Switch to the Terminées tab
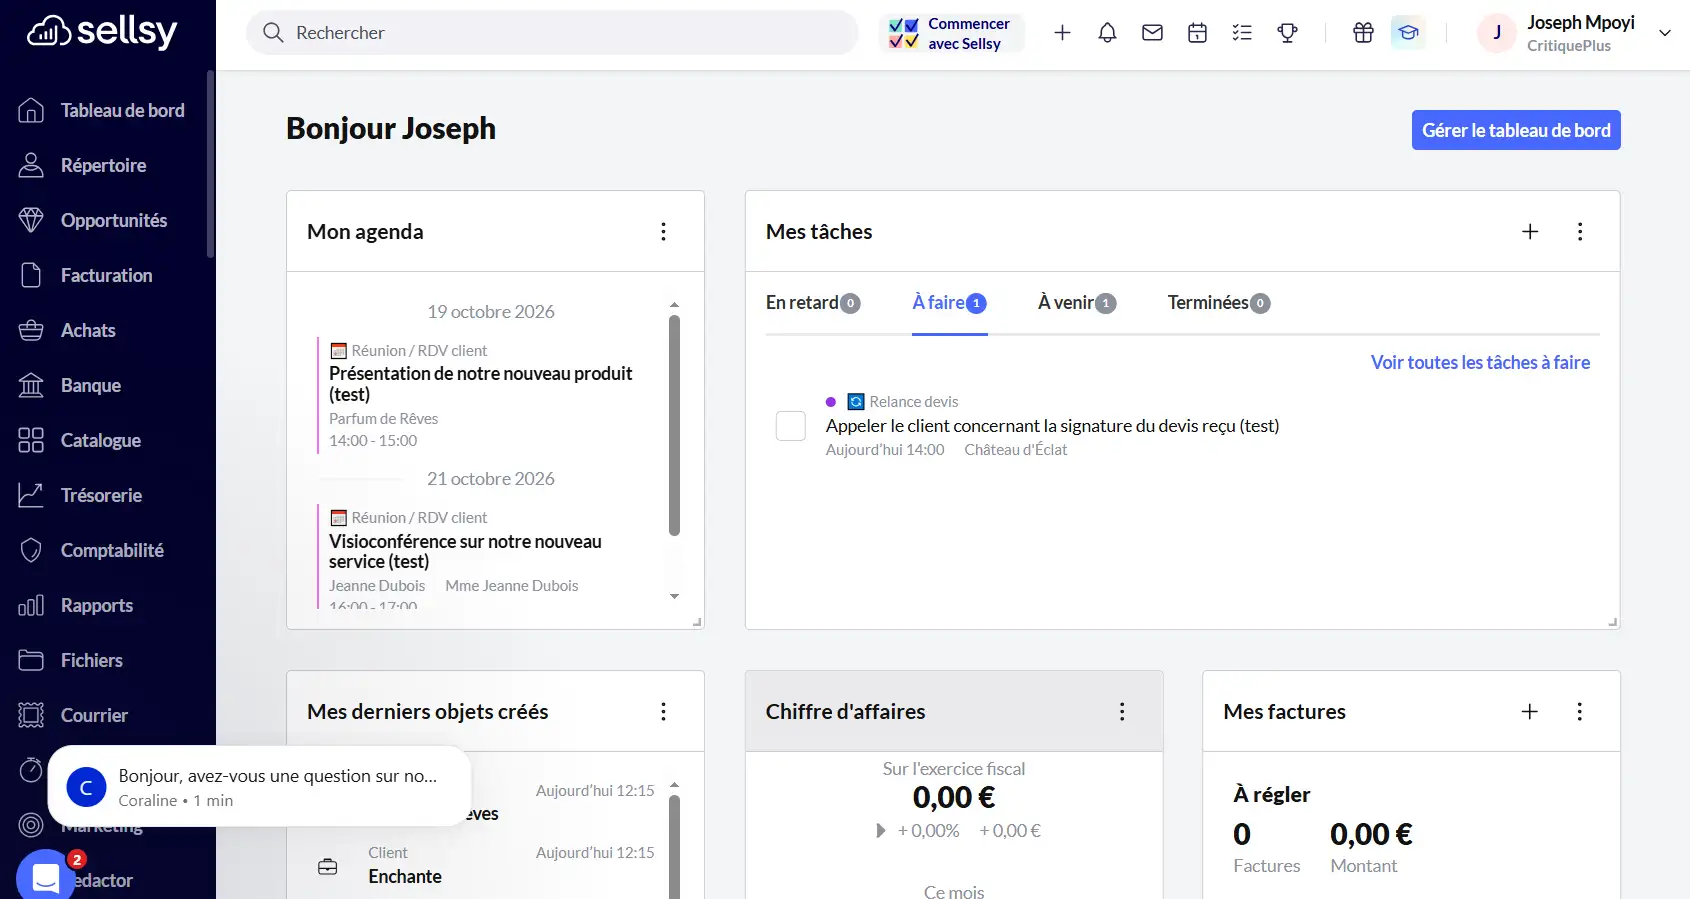This screenshot has width=1690, height=899. (1219, 303)
